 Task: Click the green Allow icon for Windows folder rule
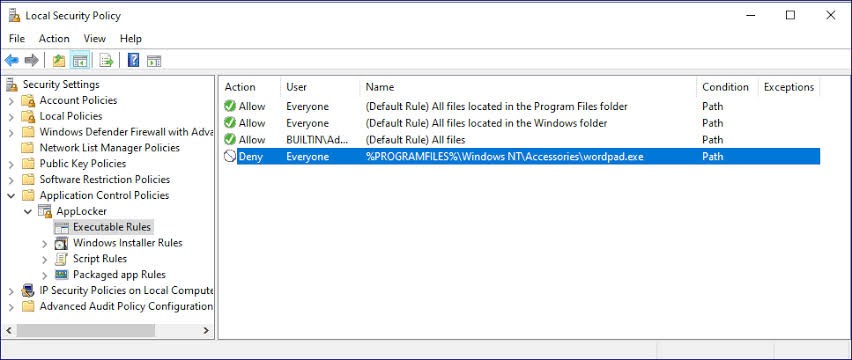230,123
